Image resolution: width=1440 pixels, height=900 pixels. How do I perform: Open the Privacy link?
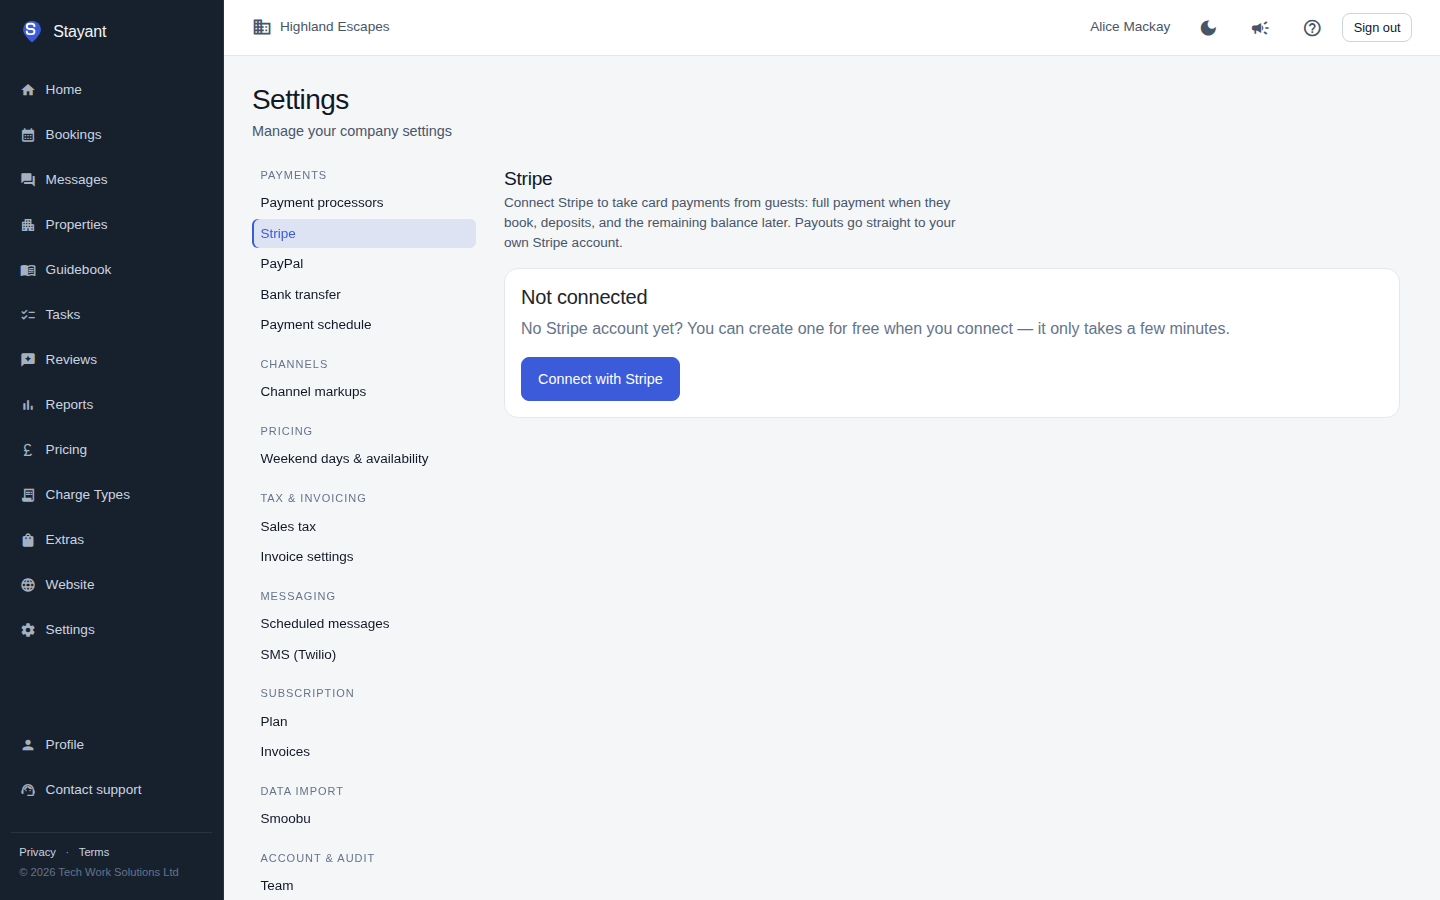click(37, 852)
